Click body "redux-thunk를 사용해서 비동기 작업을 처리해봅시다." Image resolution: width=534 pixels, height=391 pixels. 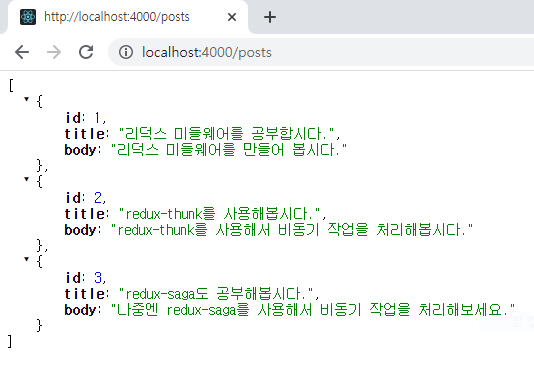(292, 230)
